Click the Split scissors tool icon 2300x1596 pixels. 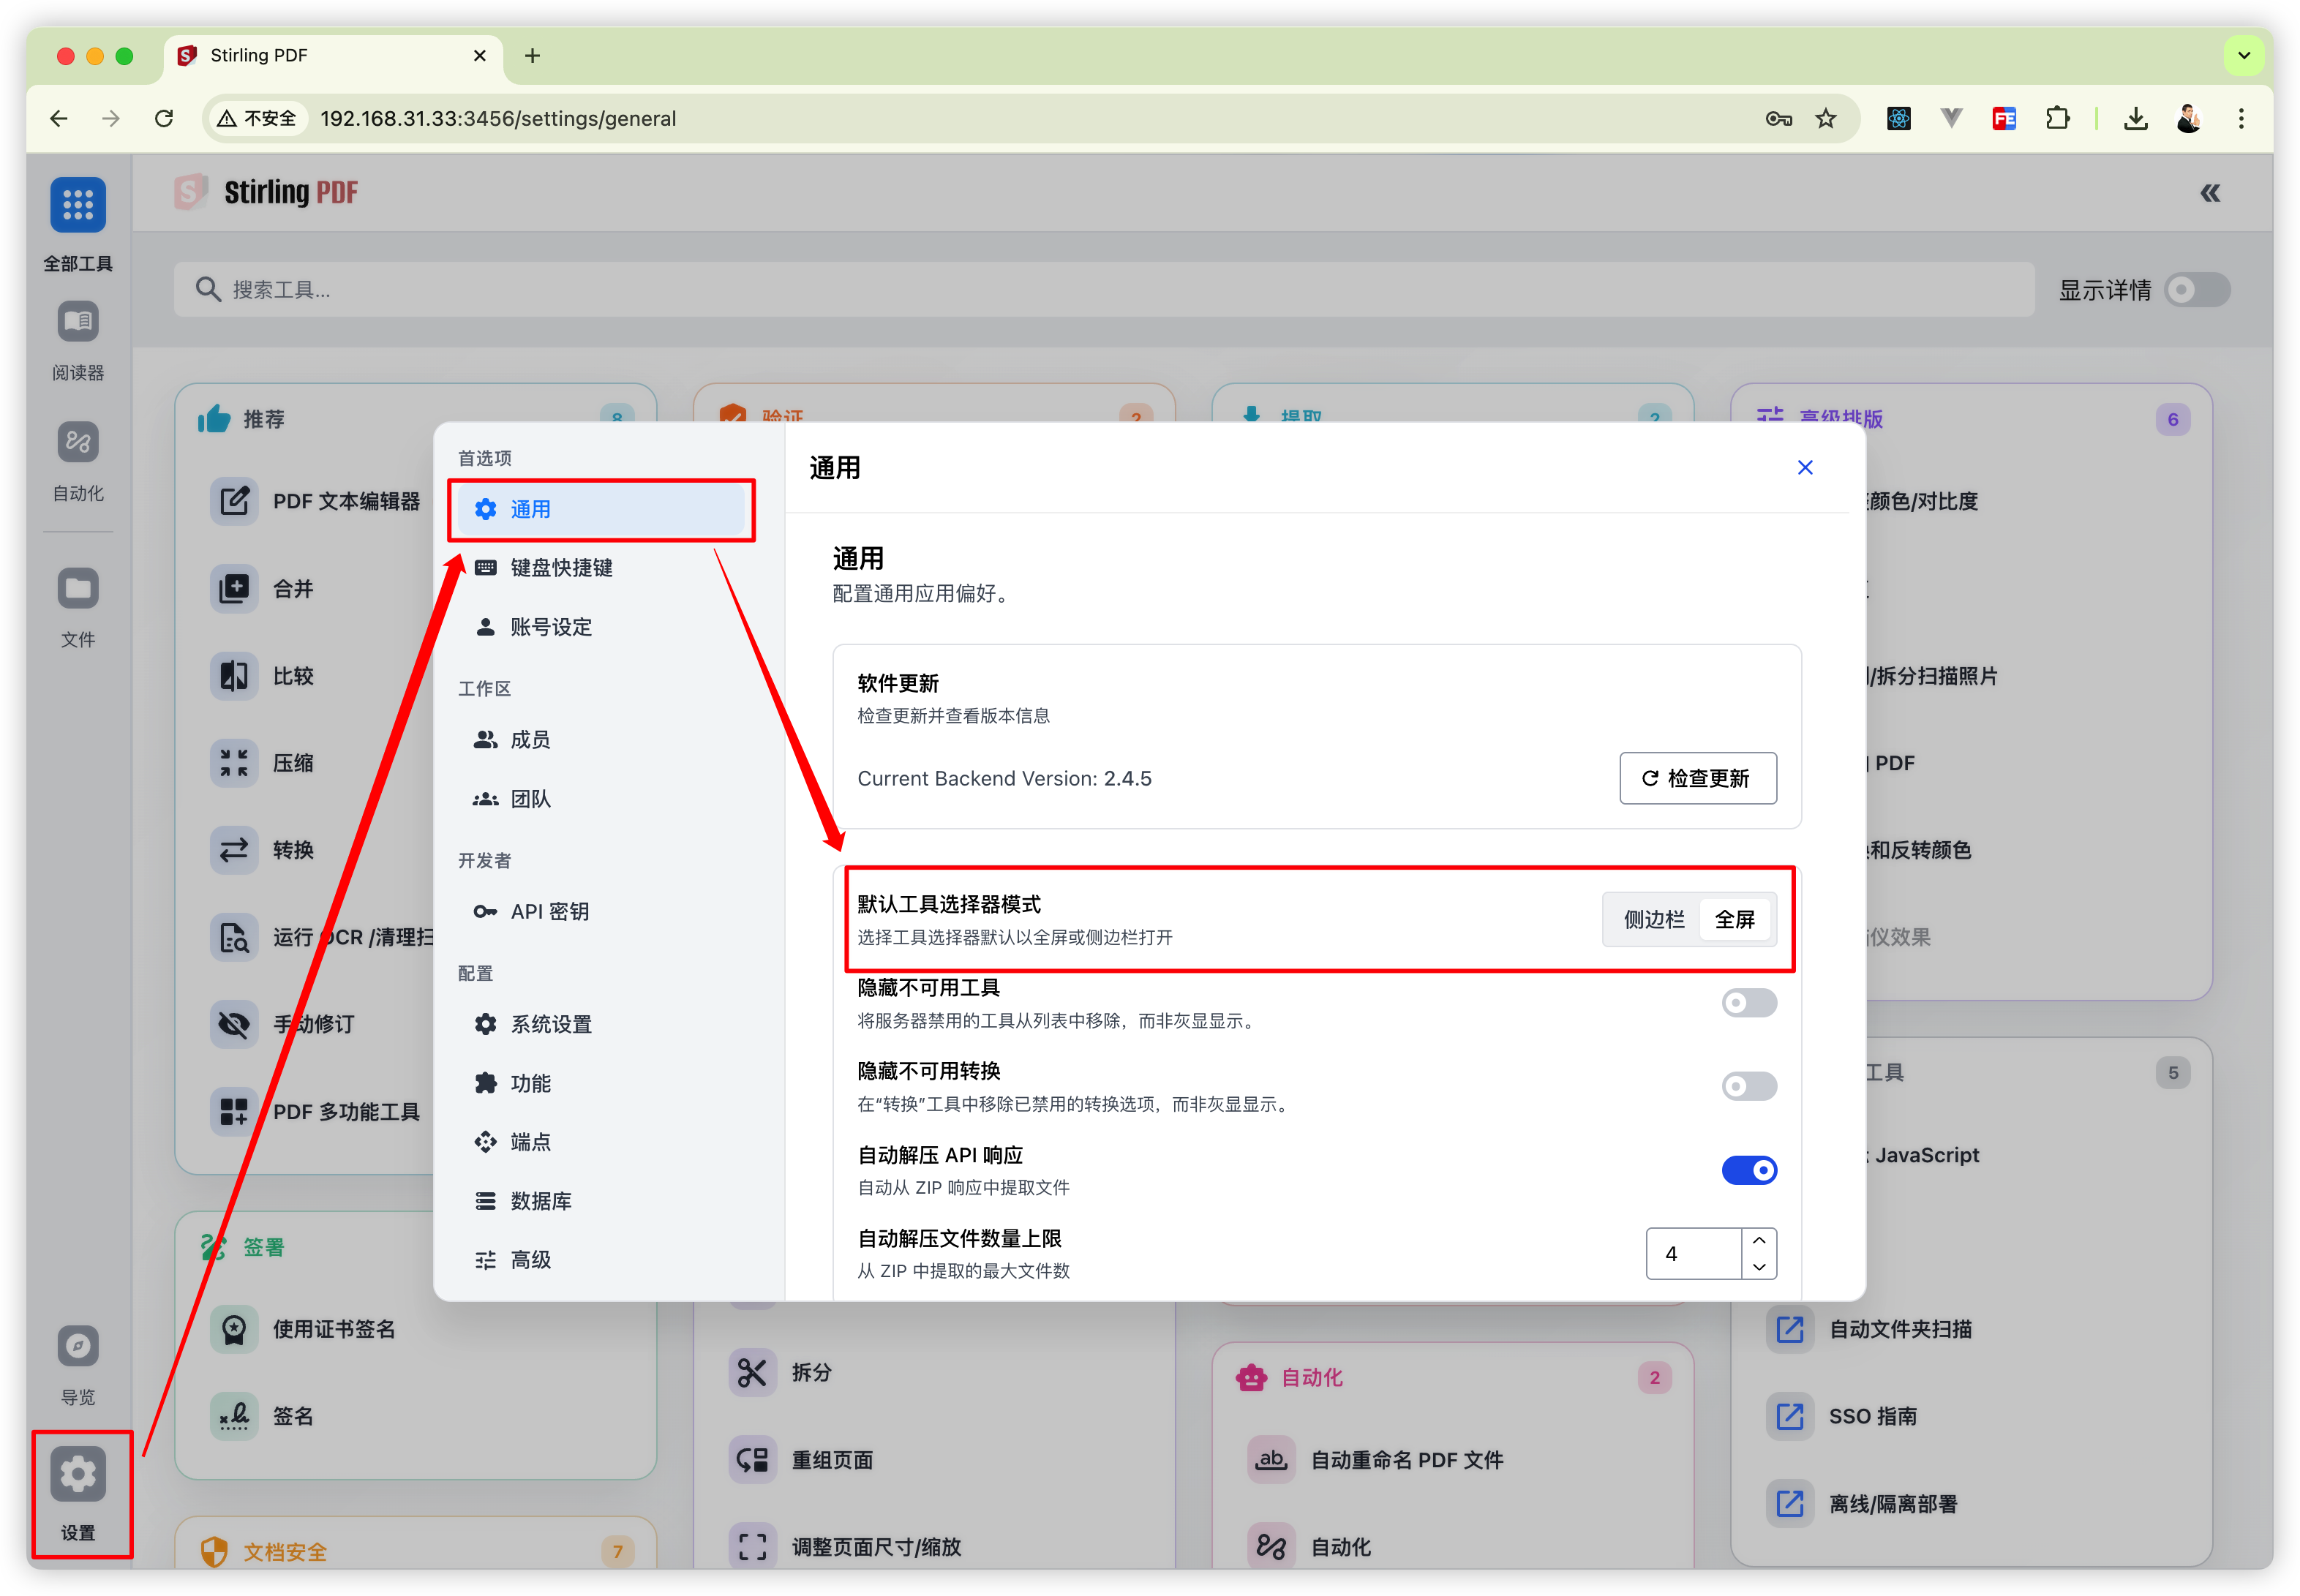click(x=752, y=1372)
